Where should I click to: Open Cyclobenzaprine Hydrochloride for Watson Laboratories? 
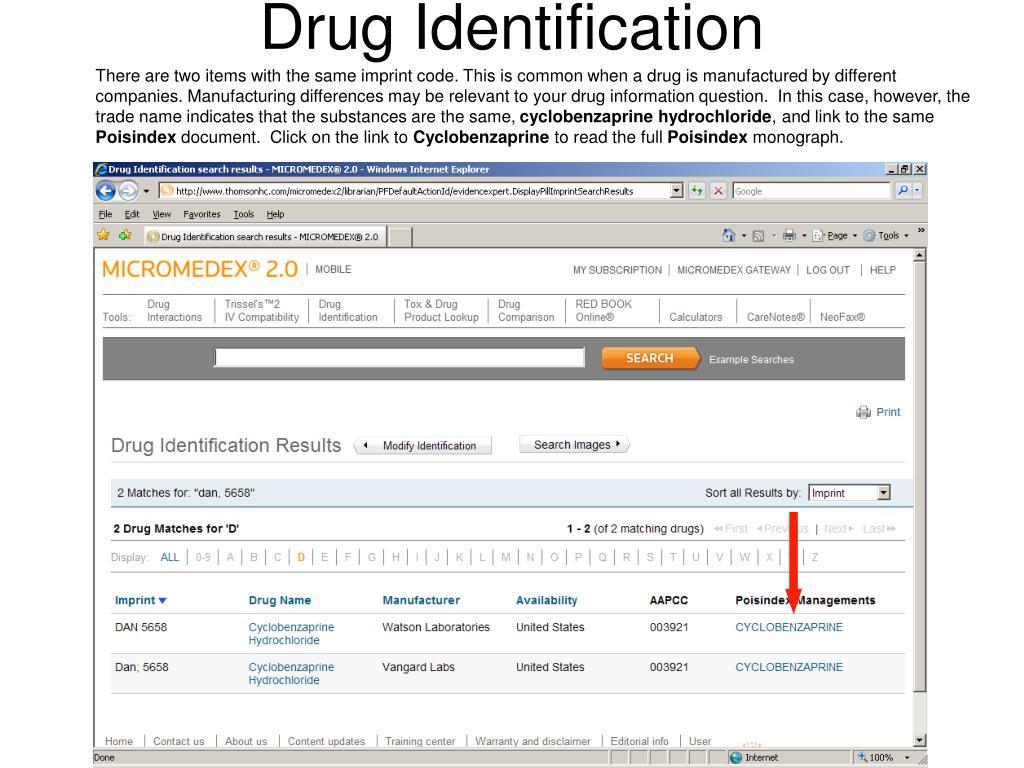(291, 633)
